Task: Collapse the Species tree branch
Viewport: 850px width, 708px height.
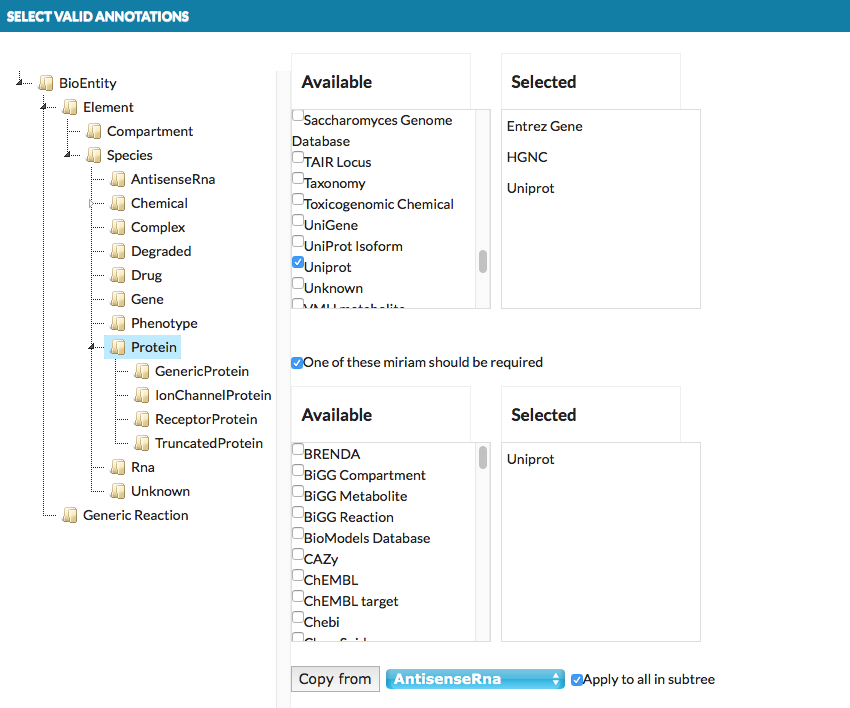Action: [68, 156]
